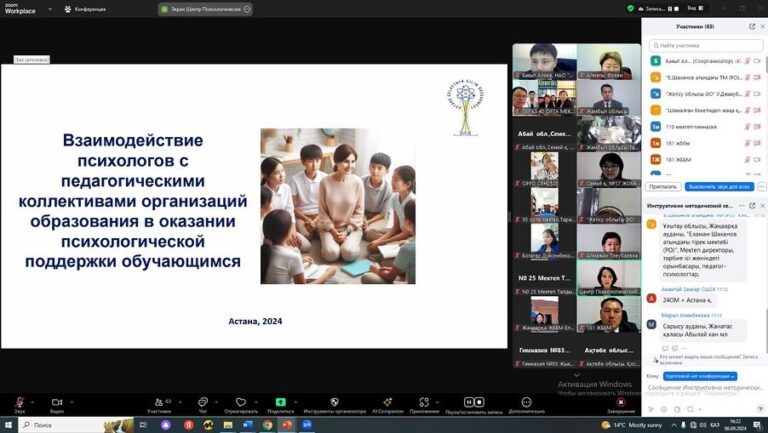Click the Пригласить invite button
Screen dimensions: 768x433
[663, 186]
